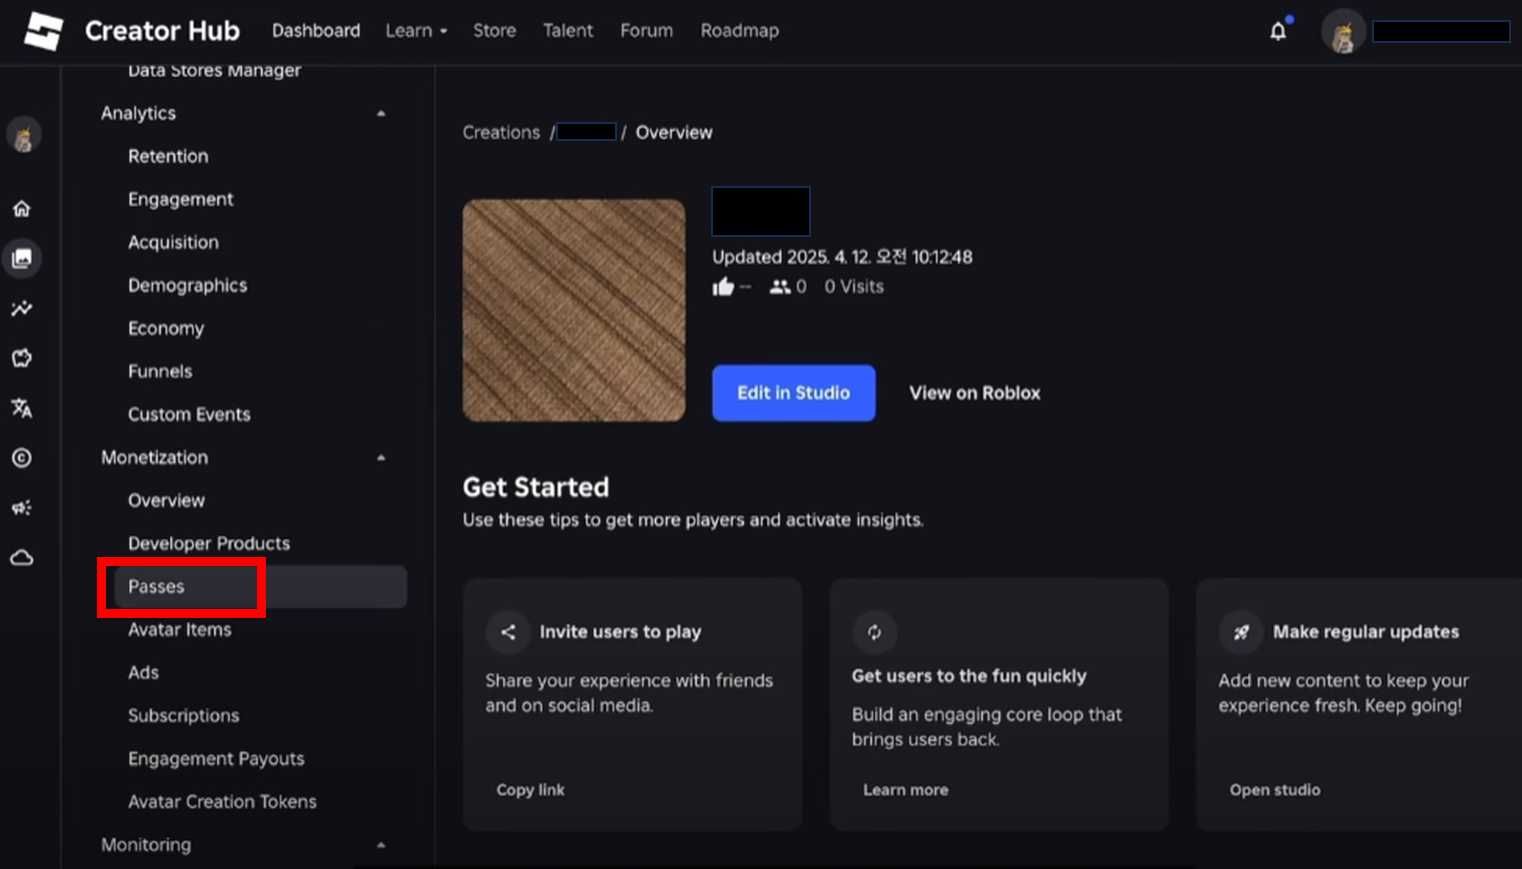Image resolution: width=1522 pixels, height=869 pixels.
Task: Collapse the Monetization section
Action: pyautogui.click(x=381, y=458)
